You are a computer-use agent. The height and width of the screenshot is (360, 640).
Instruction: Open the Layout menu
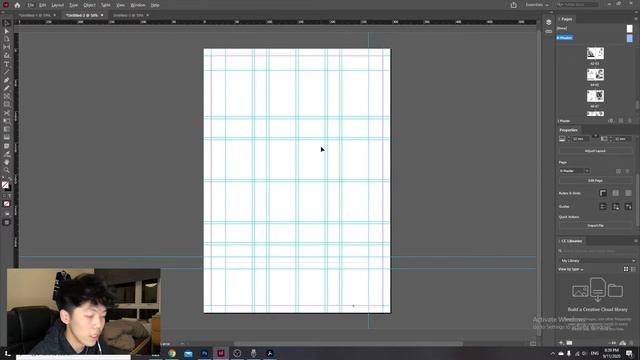[x=57, y=5]
